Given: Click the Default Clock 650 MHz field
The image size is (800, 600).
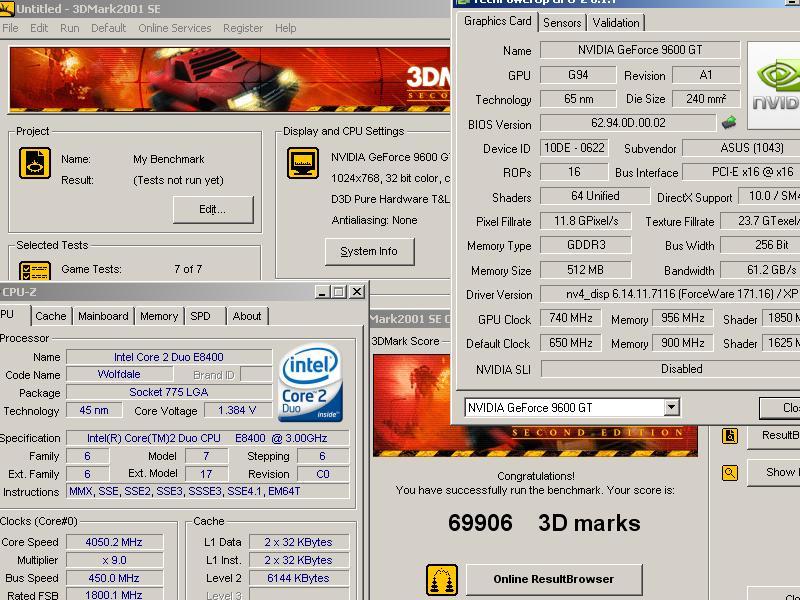Looking at the screenshot, I should coord(570,343).
